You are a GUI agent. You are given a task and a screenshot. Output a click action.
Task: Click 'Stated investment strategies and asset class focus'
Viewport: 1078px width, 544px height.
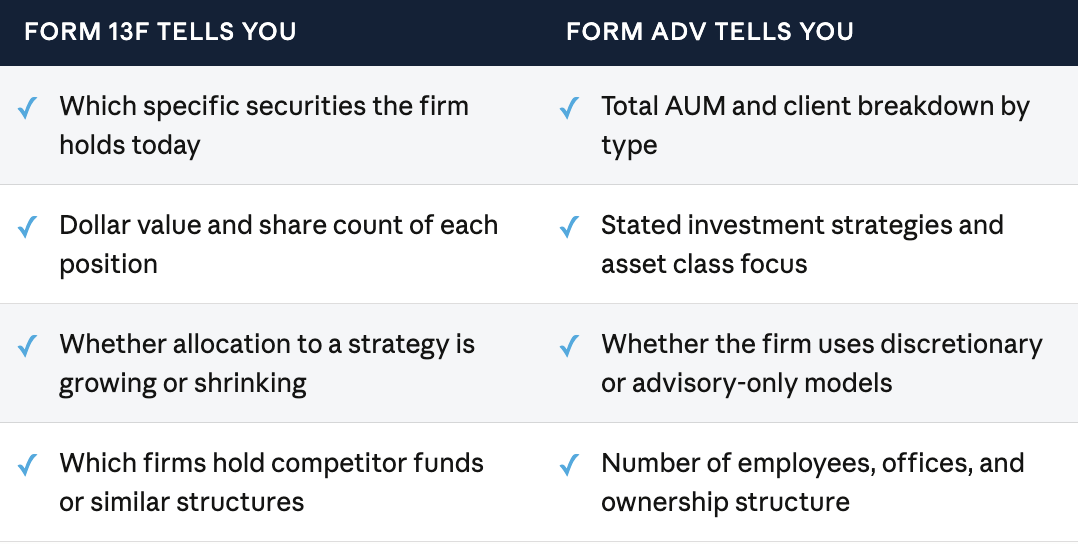[802, 244]
